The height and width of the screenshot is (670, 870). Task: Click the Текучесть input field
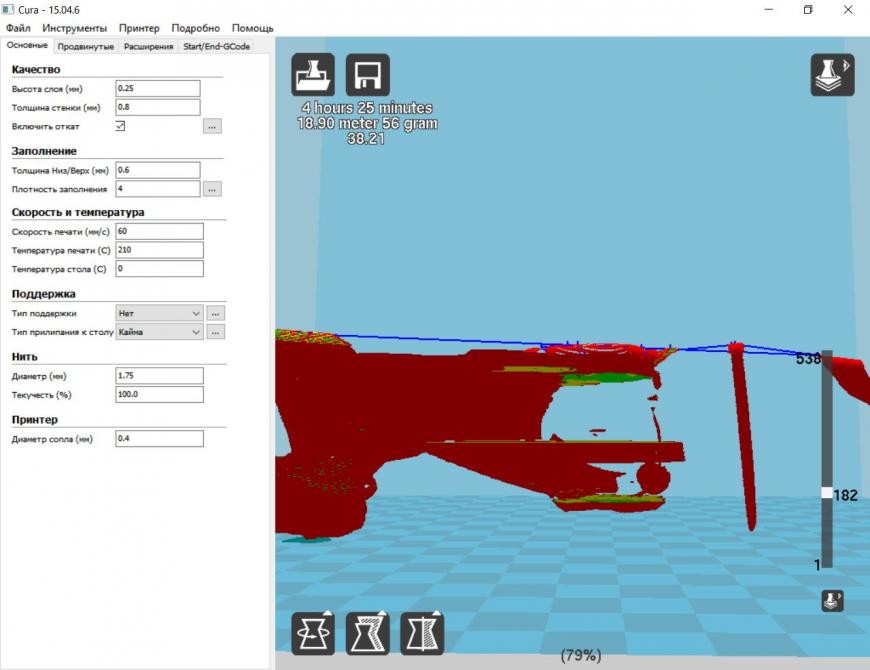click(x=159, y=394)
